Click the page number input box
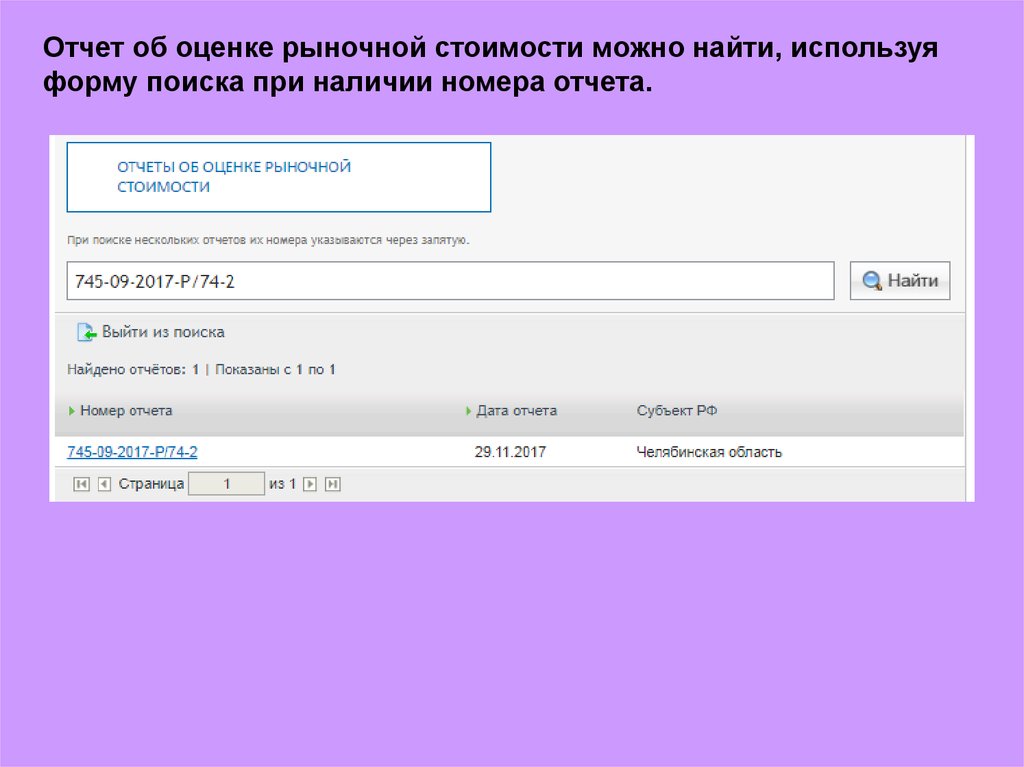Screen dimensions: 1024x767 [226, 484]
